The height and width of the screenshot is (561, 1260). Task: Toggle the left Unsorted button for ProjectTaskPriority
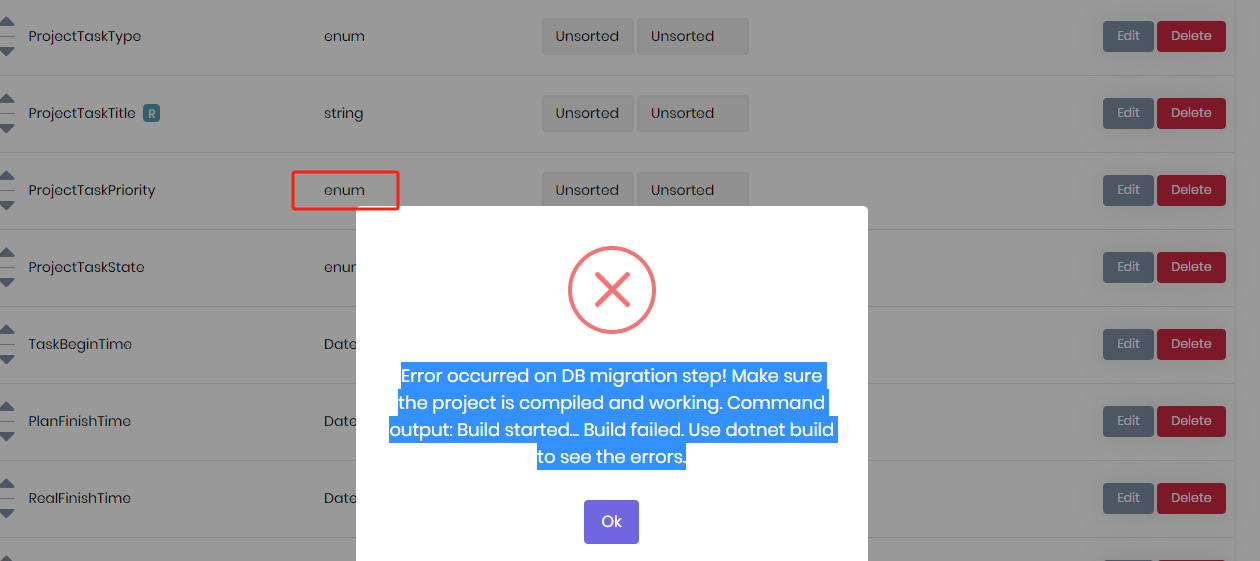point(587,190)
